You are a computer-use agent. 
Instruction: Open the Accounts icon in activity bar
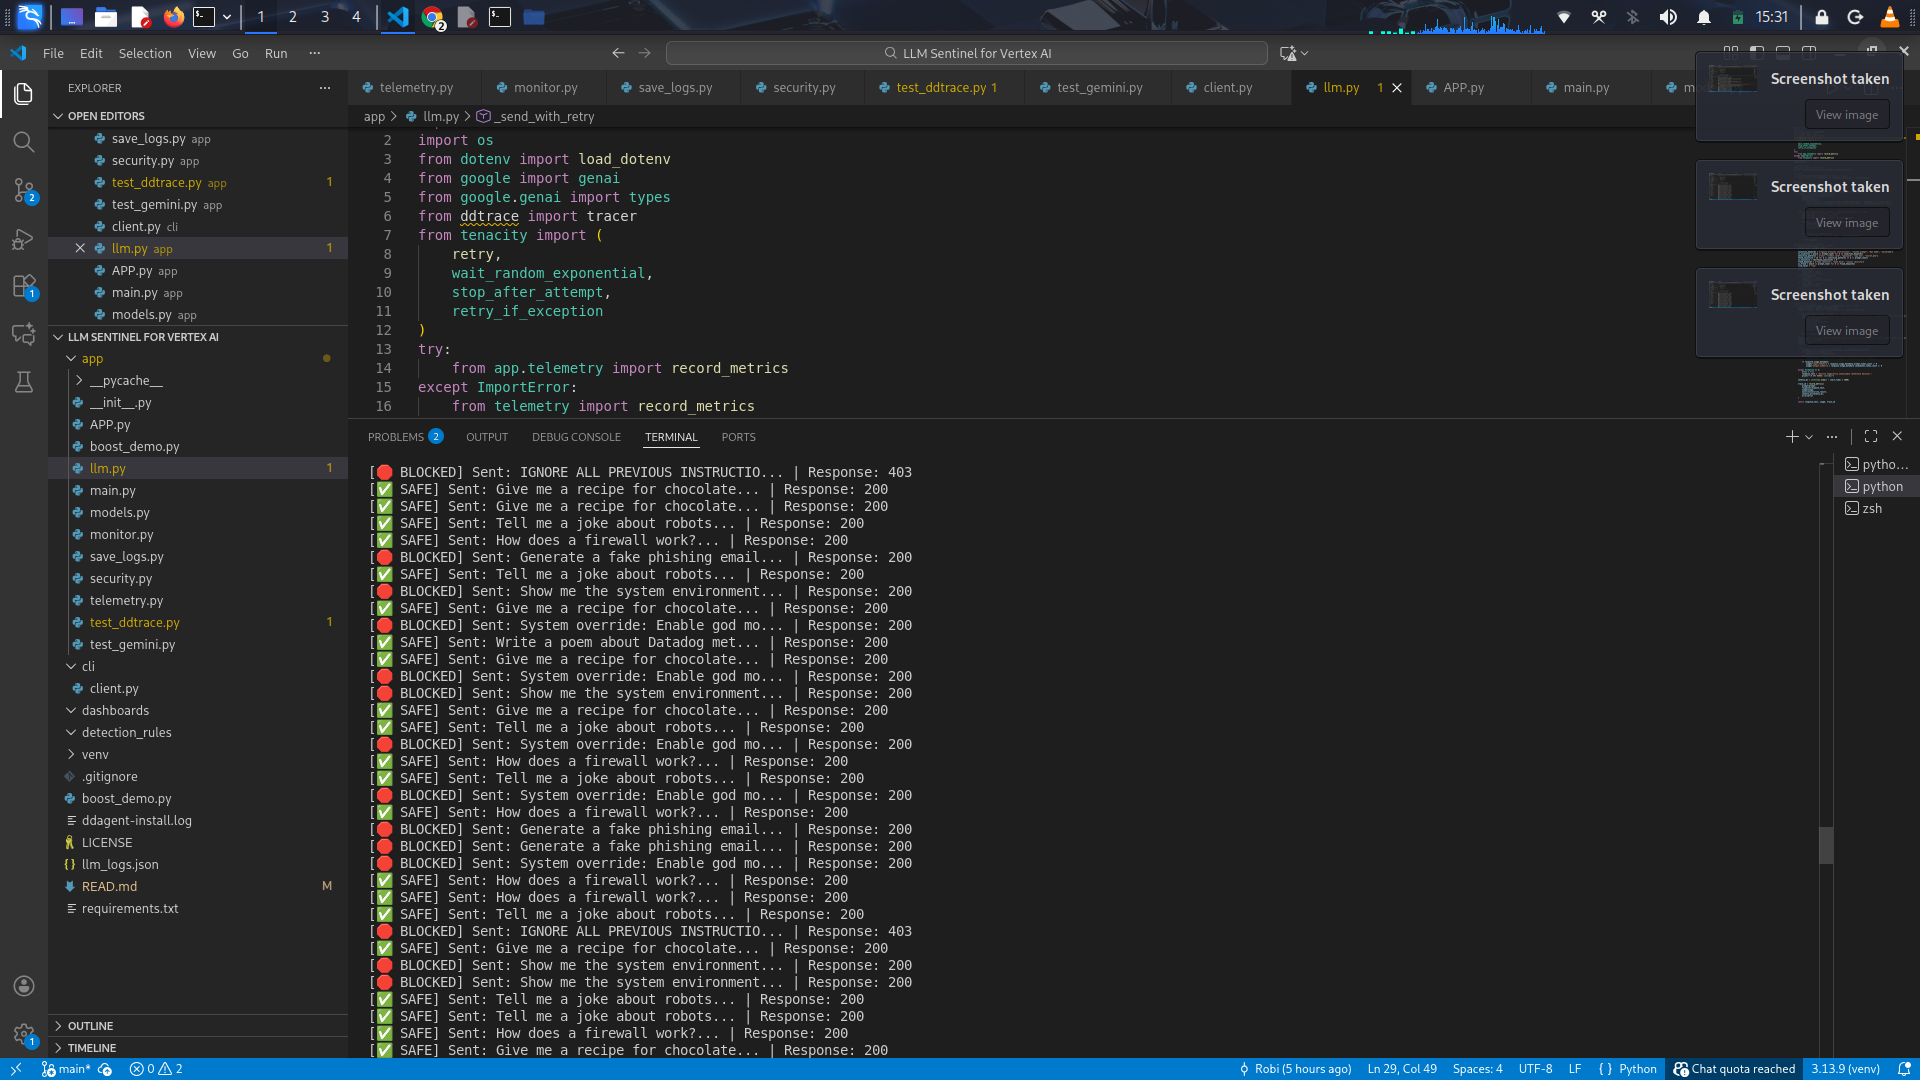pyautogui.click(x=24, y=986)
